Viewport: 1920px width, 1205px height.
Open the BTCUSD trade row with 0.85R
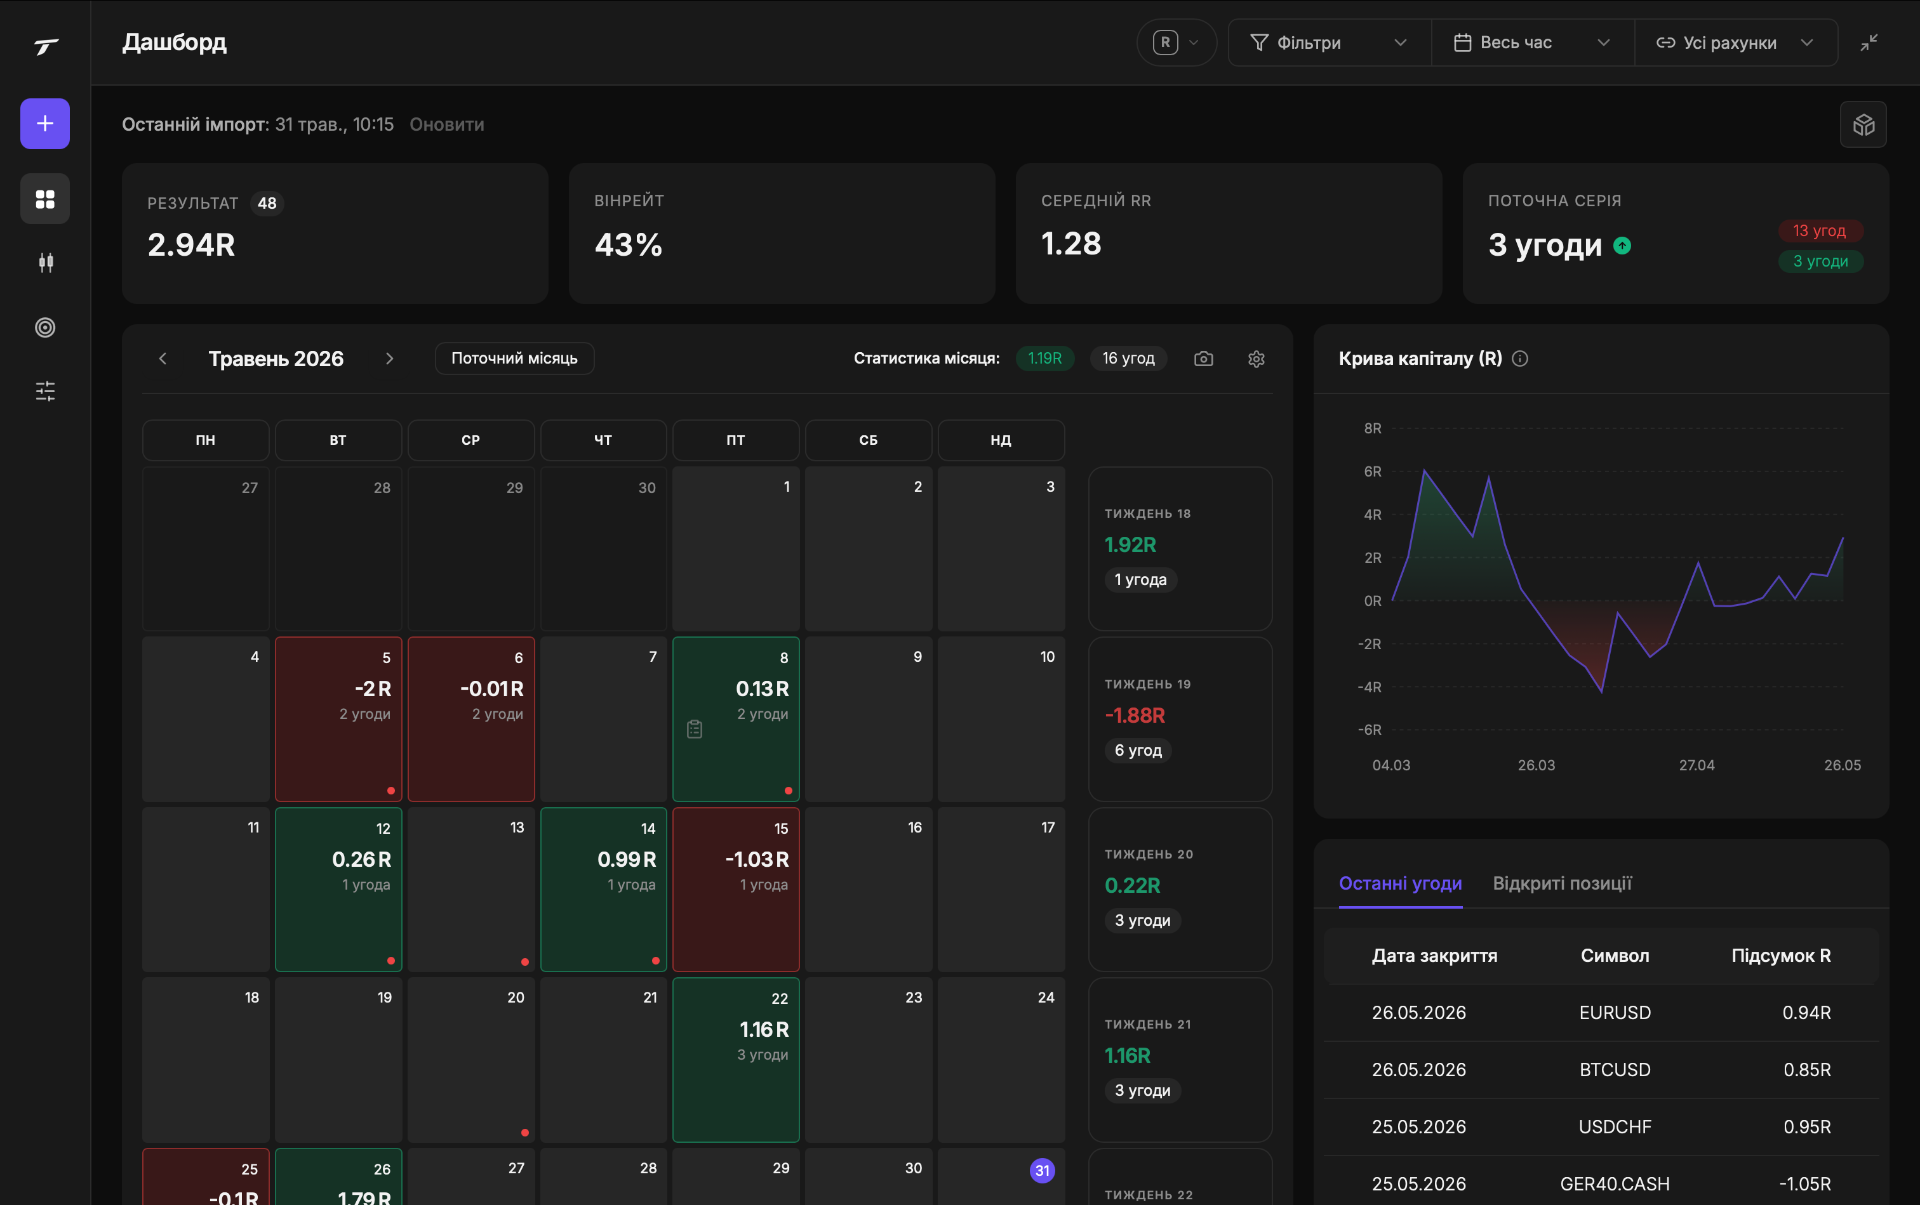pos(1601,1070)
